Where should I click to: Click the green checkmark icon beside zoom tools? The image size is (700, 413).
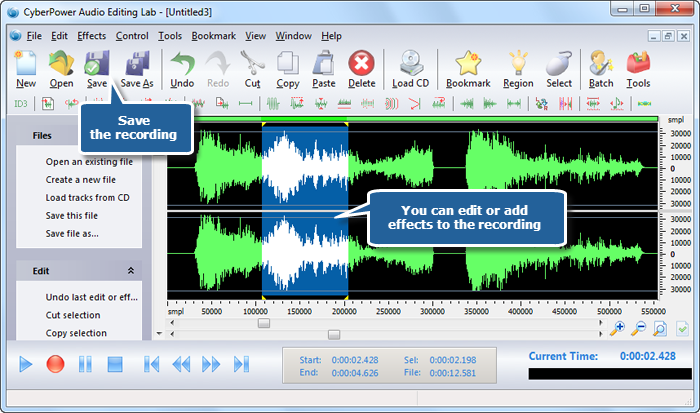tap(682, 329)
